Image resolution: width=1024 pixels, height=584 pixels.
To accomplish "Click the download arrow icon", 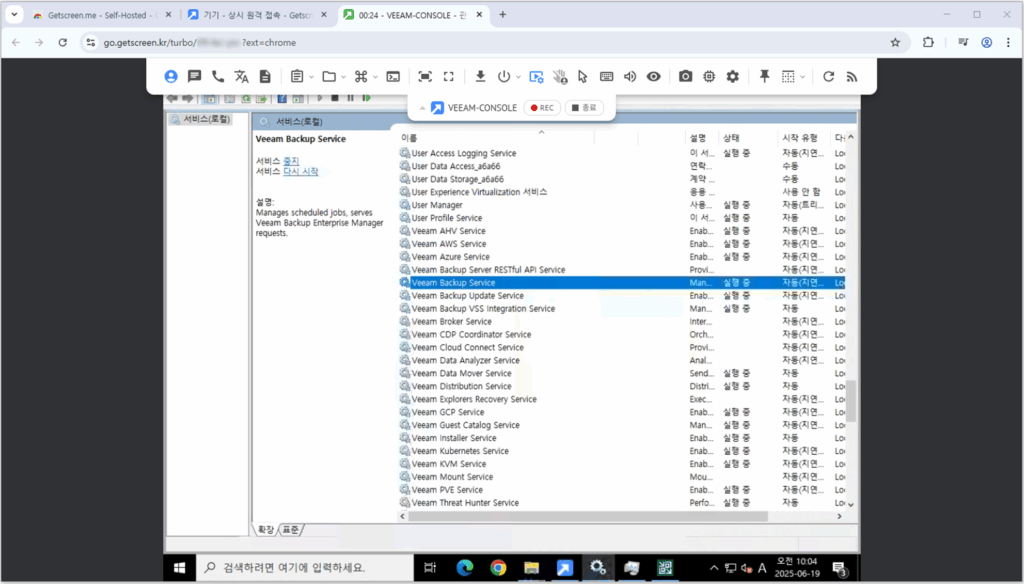I will [x=481, y=76].
